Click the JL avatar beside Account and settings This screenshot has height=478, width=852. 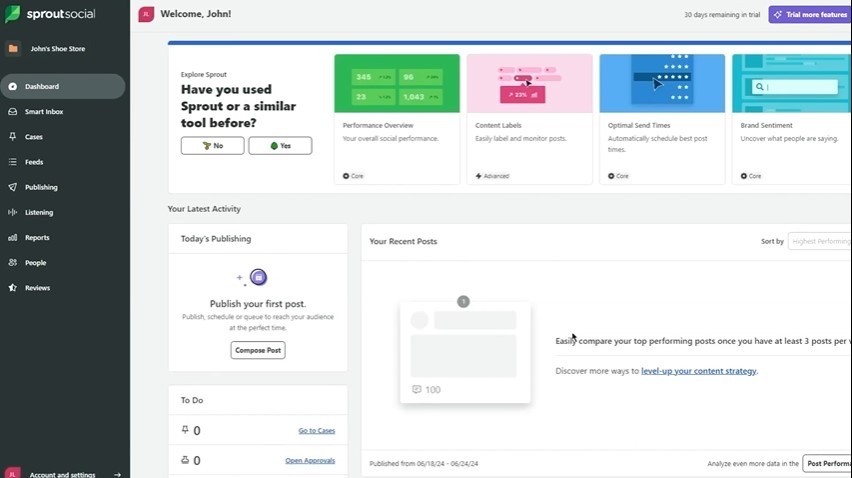[12, 473]
